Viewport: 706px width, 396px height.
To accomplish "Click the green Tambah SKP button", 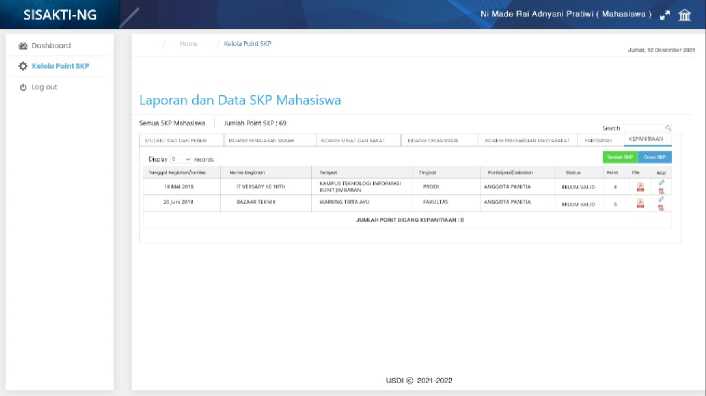I will pos(620,157).
